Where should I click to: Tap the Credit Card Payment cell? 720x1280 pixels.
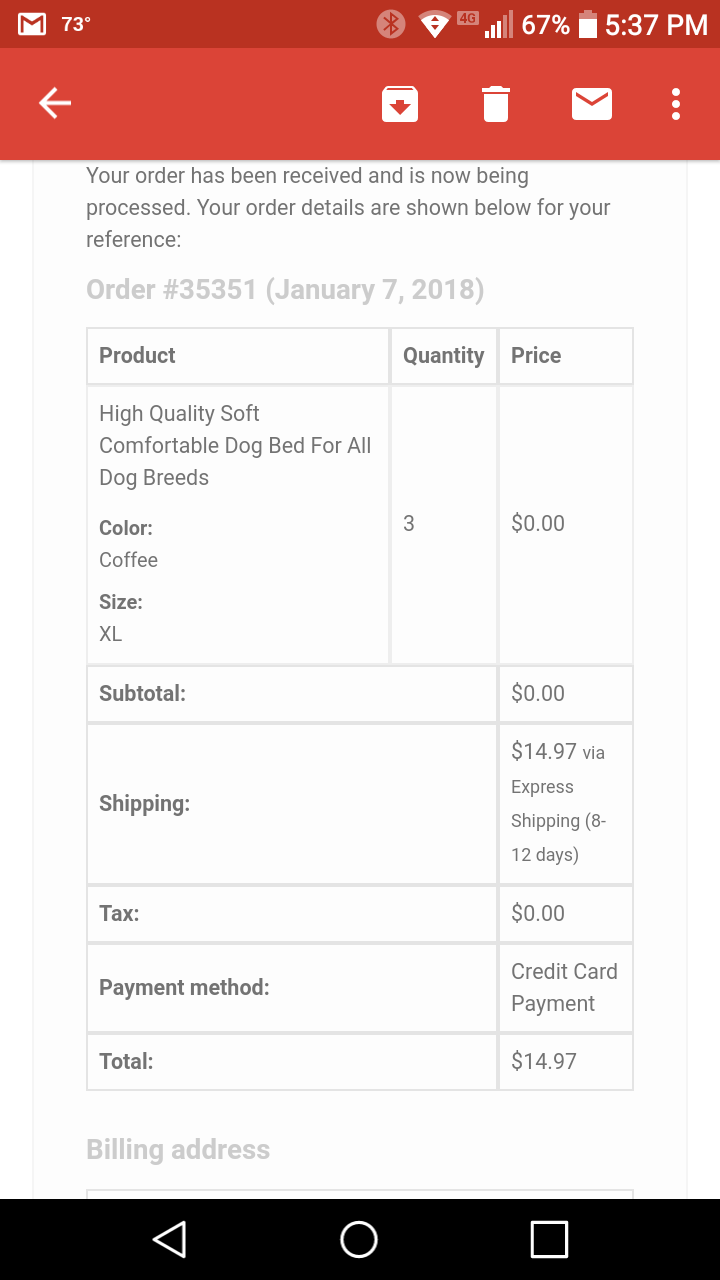565,987
